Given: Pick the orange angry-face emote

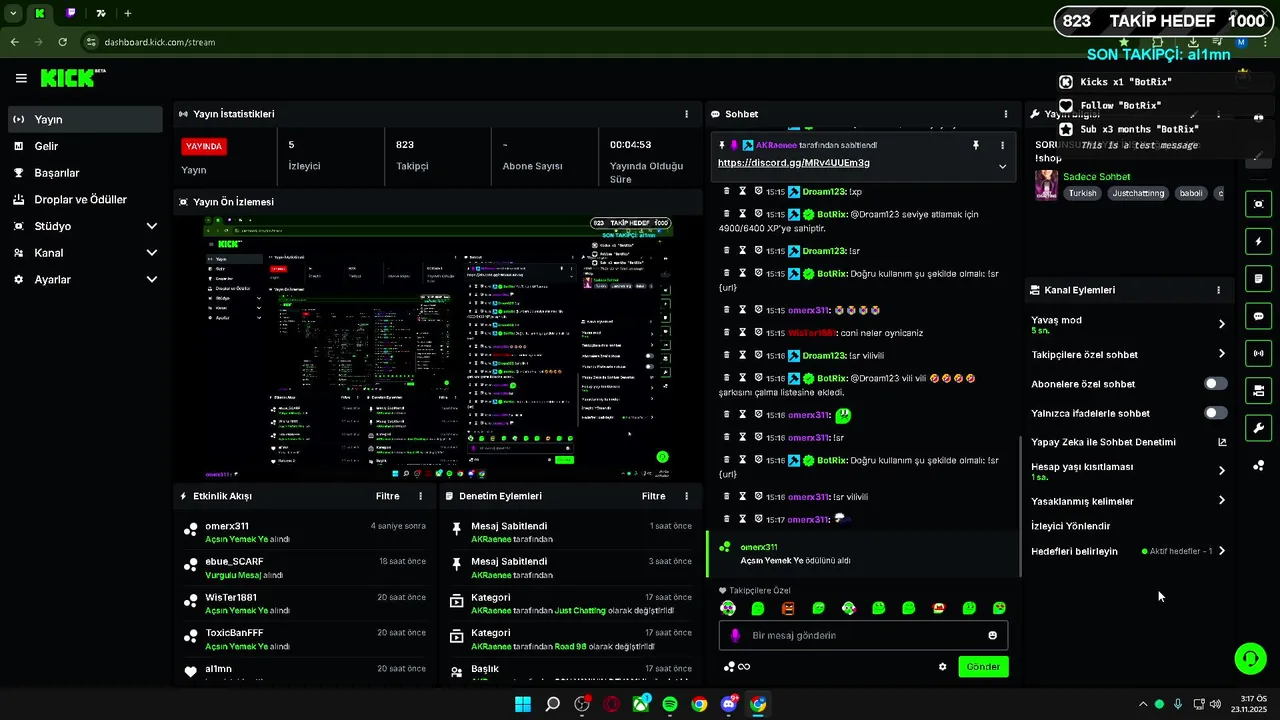Looking at the screenshot, I should tap(788, 608).
